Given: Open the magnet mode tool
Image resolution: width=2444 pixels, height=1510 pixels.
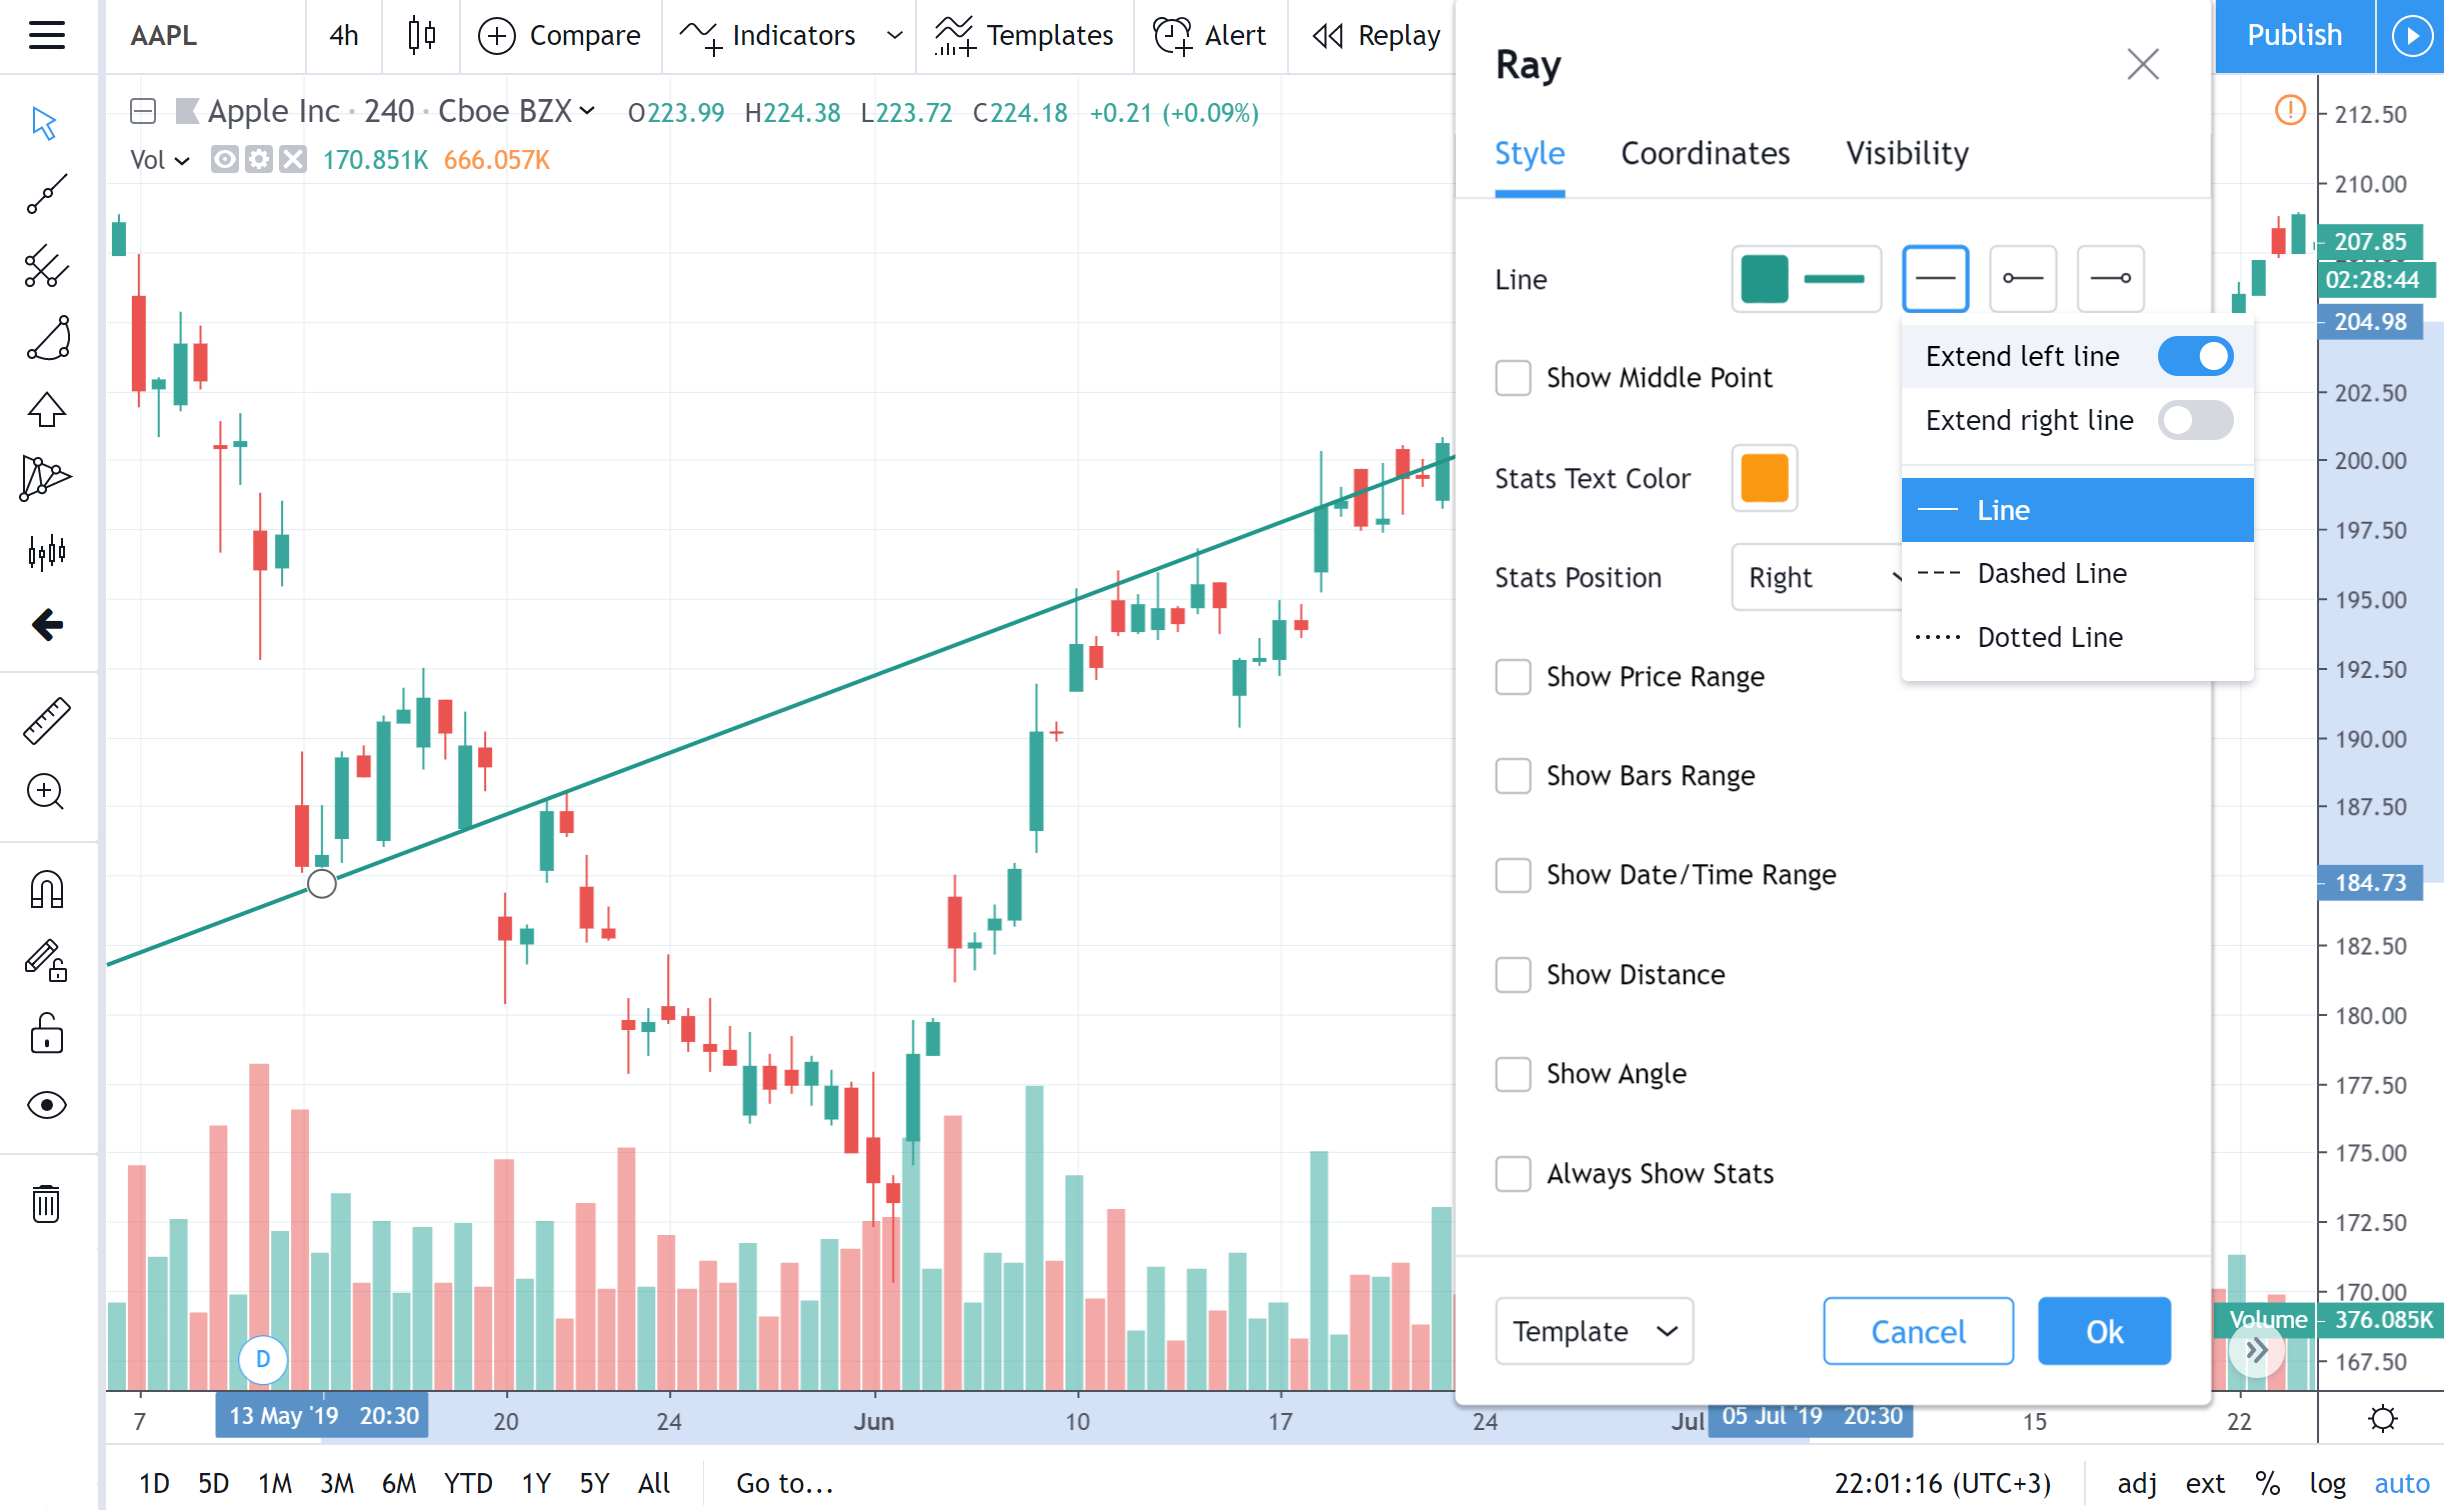Looking at the screenshot, I should click(x=47, y=889).
